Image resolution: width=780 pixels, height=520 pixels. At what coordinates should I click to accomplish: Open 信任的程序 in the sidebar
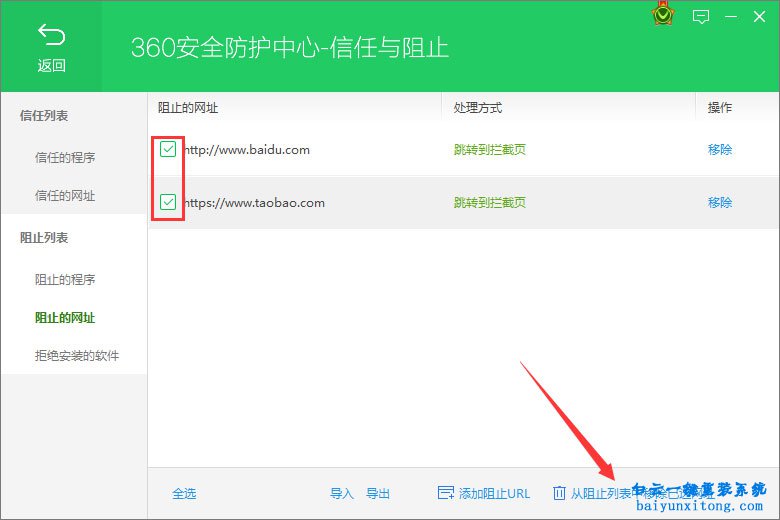tap(65, 157)
